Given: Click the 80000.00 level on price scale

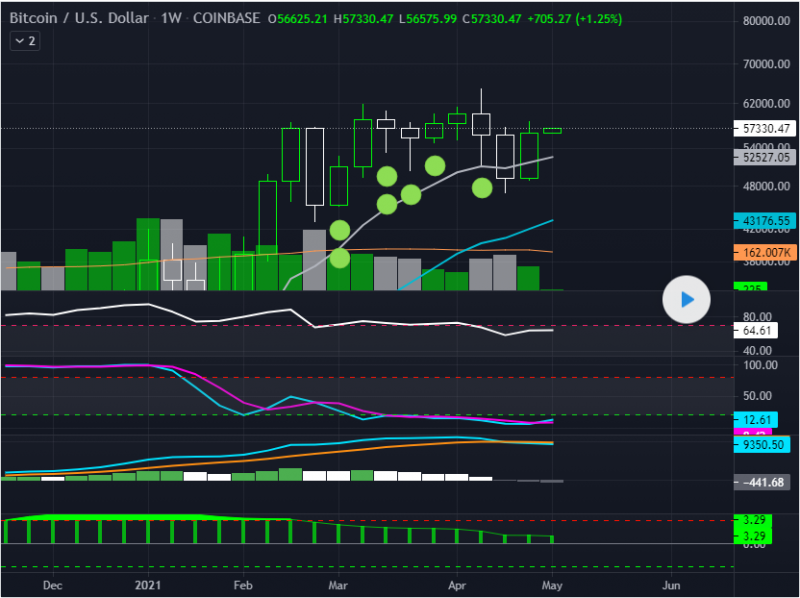Looking at the screenshot, I should coord(766,22).
